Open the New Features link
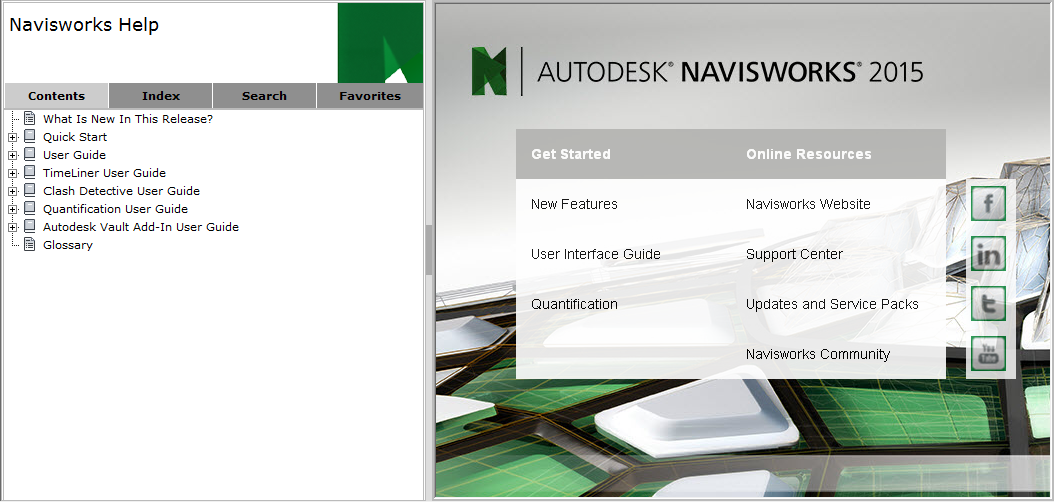 (x=574, y=204)
